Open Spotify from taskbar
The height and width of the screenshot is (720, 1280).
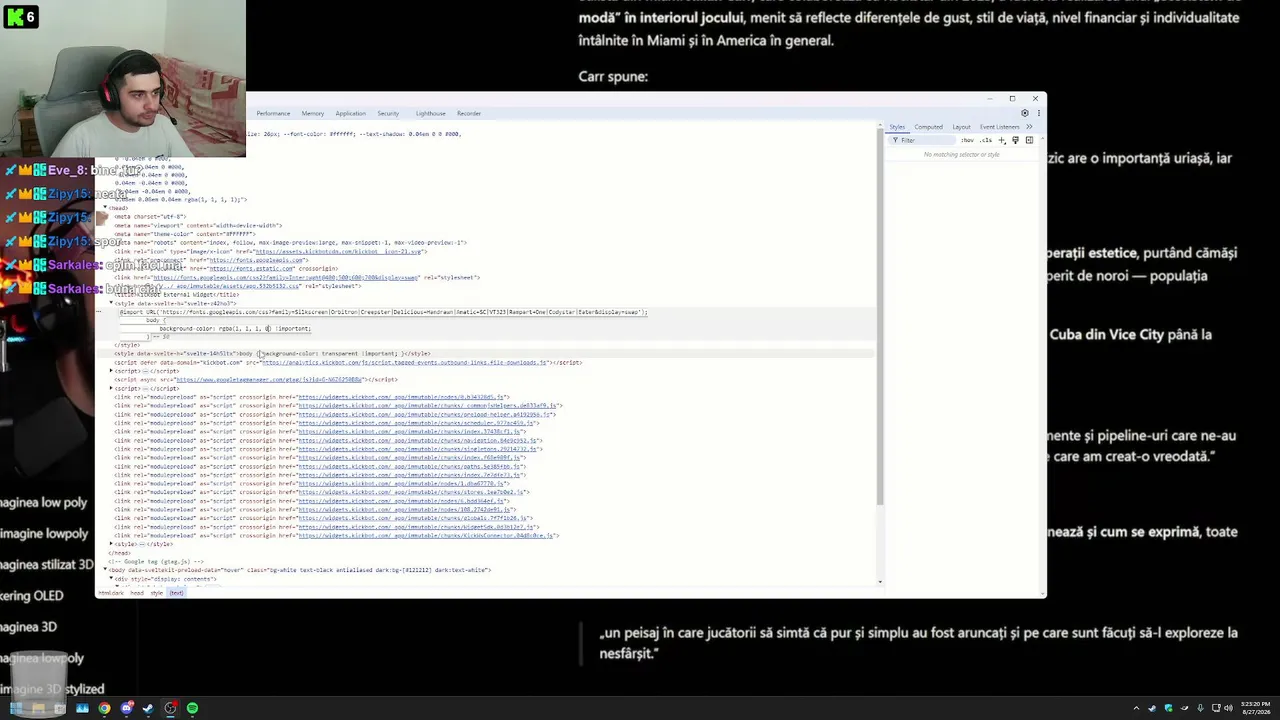coord(192,708)
